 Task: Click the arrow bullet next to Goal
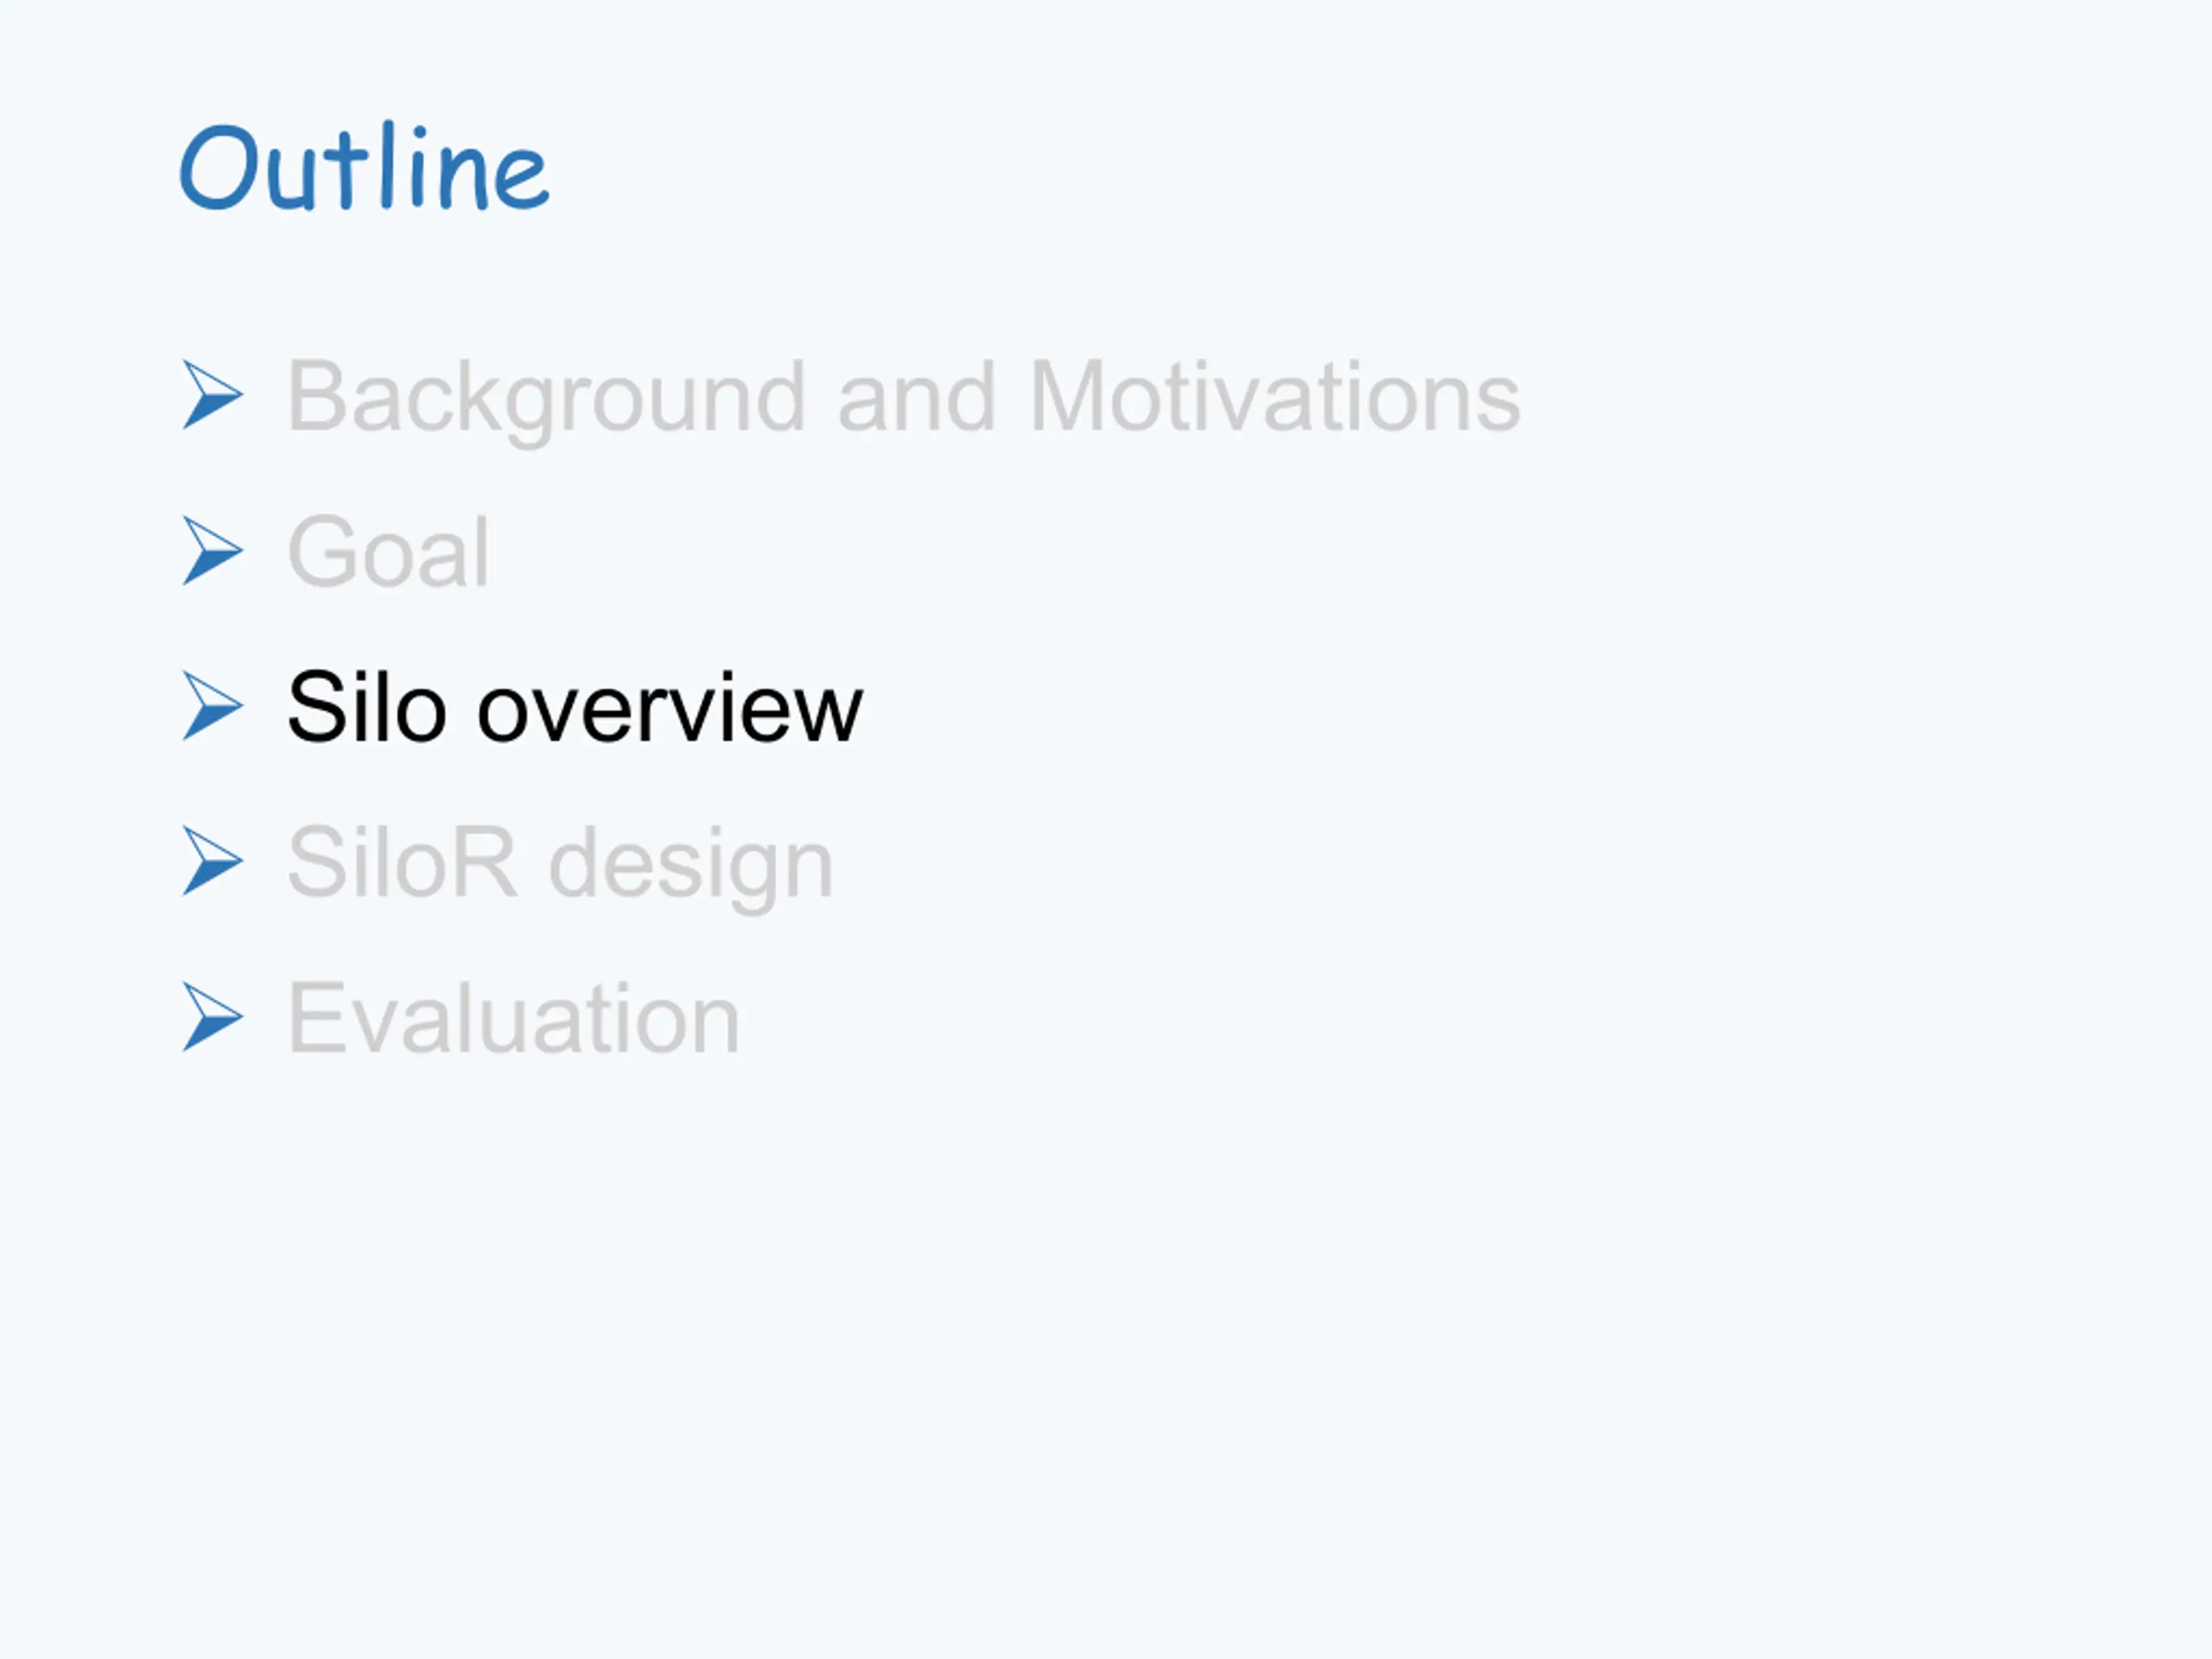[212, 551]
